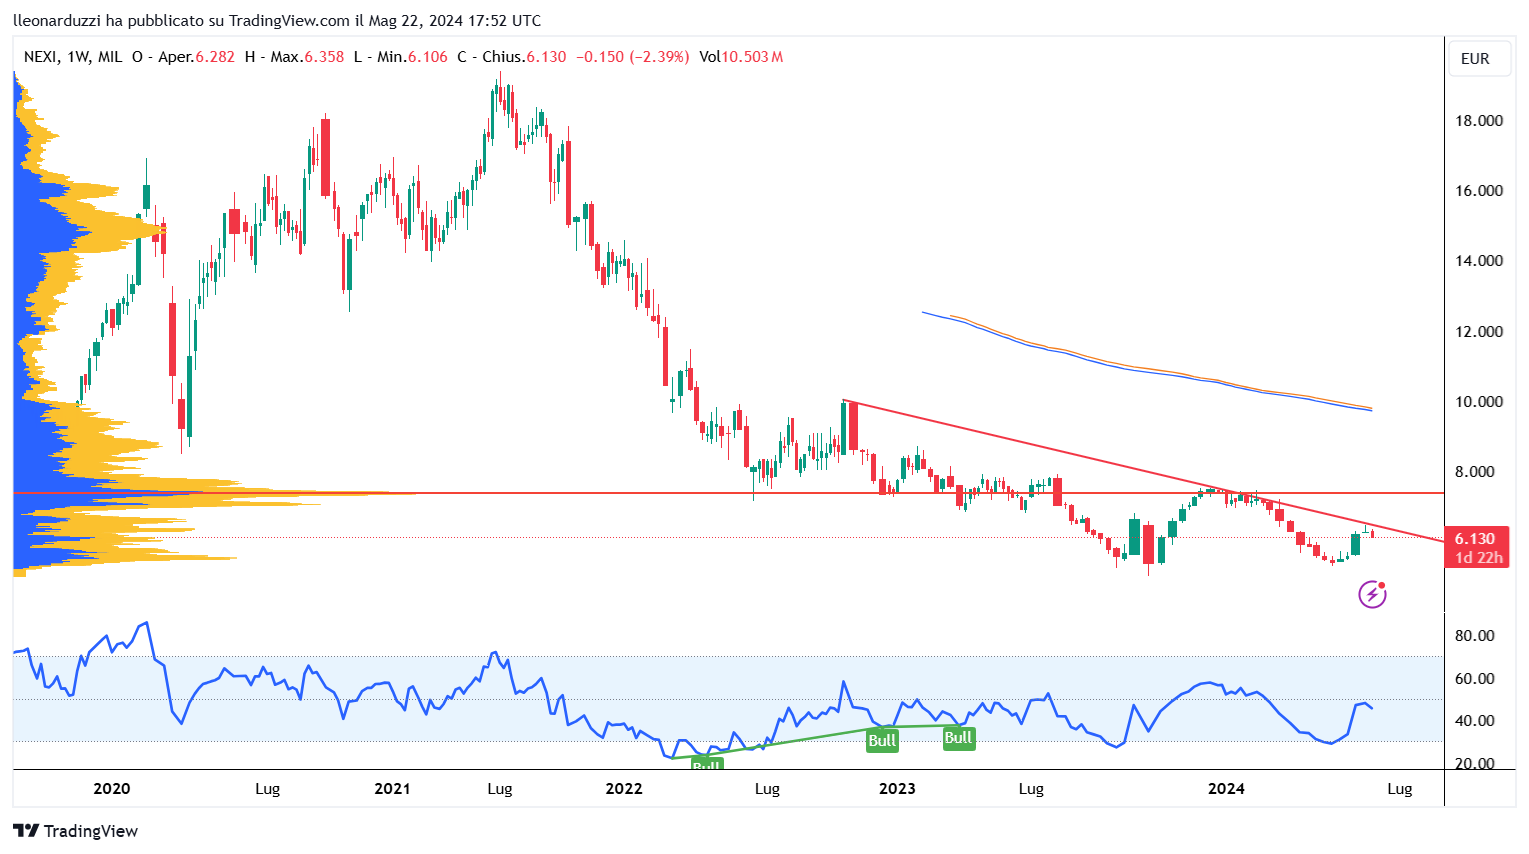Click the 2021 label on the time axis
The image size is (1529, 854).
(392, 789)
